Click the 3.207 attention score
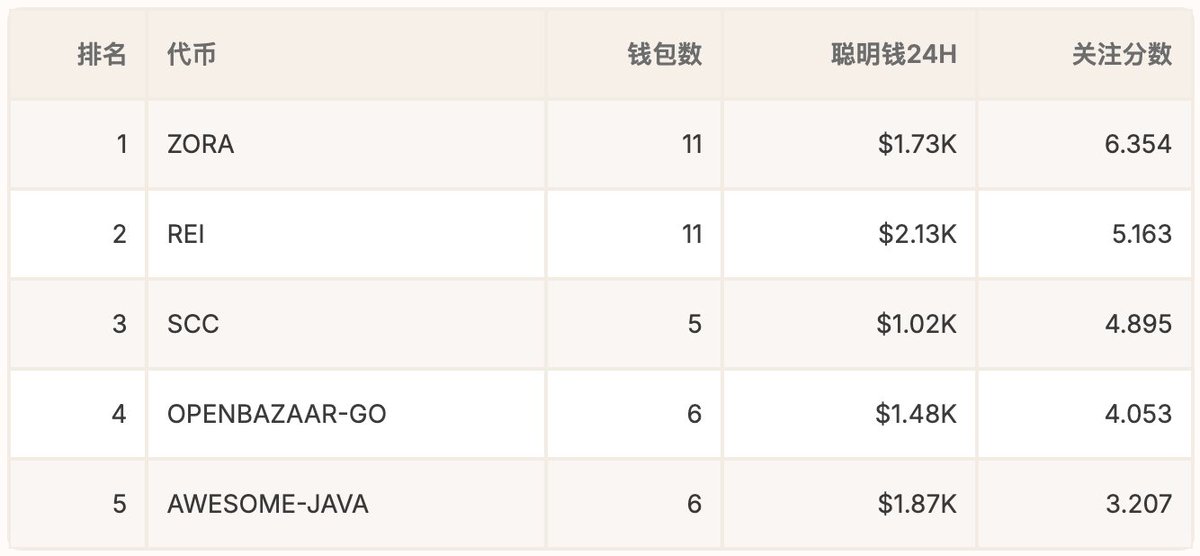The image size is (1200, 556). tap(1137, 504)
